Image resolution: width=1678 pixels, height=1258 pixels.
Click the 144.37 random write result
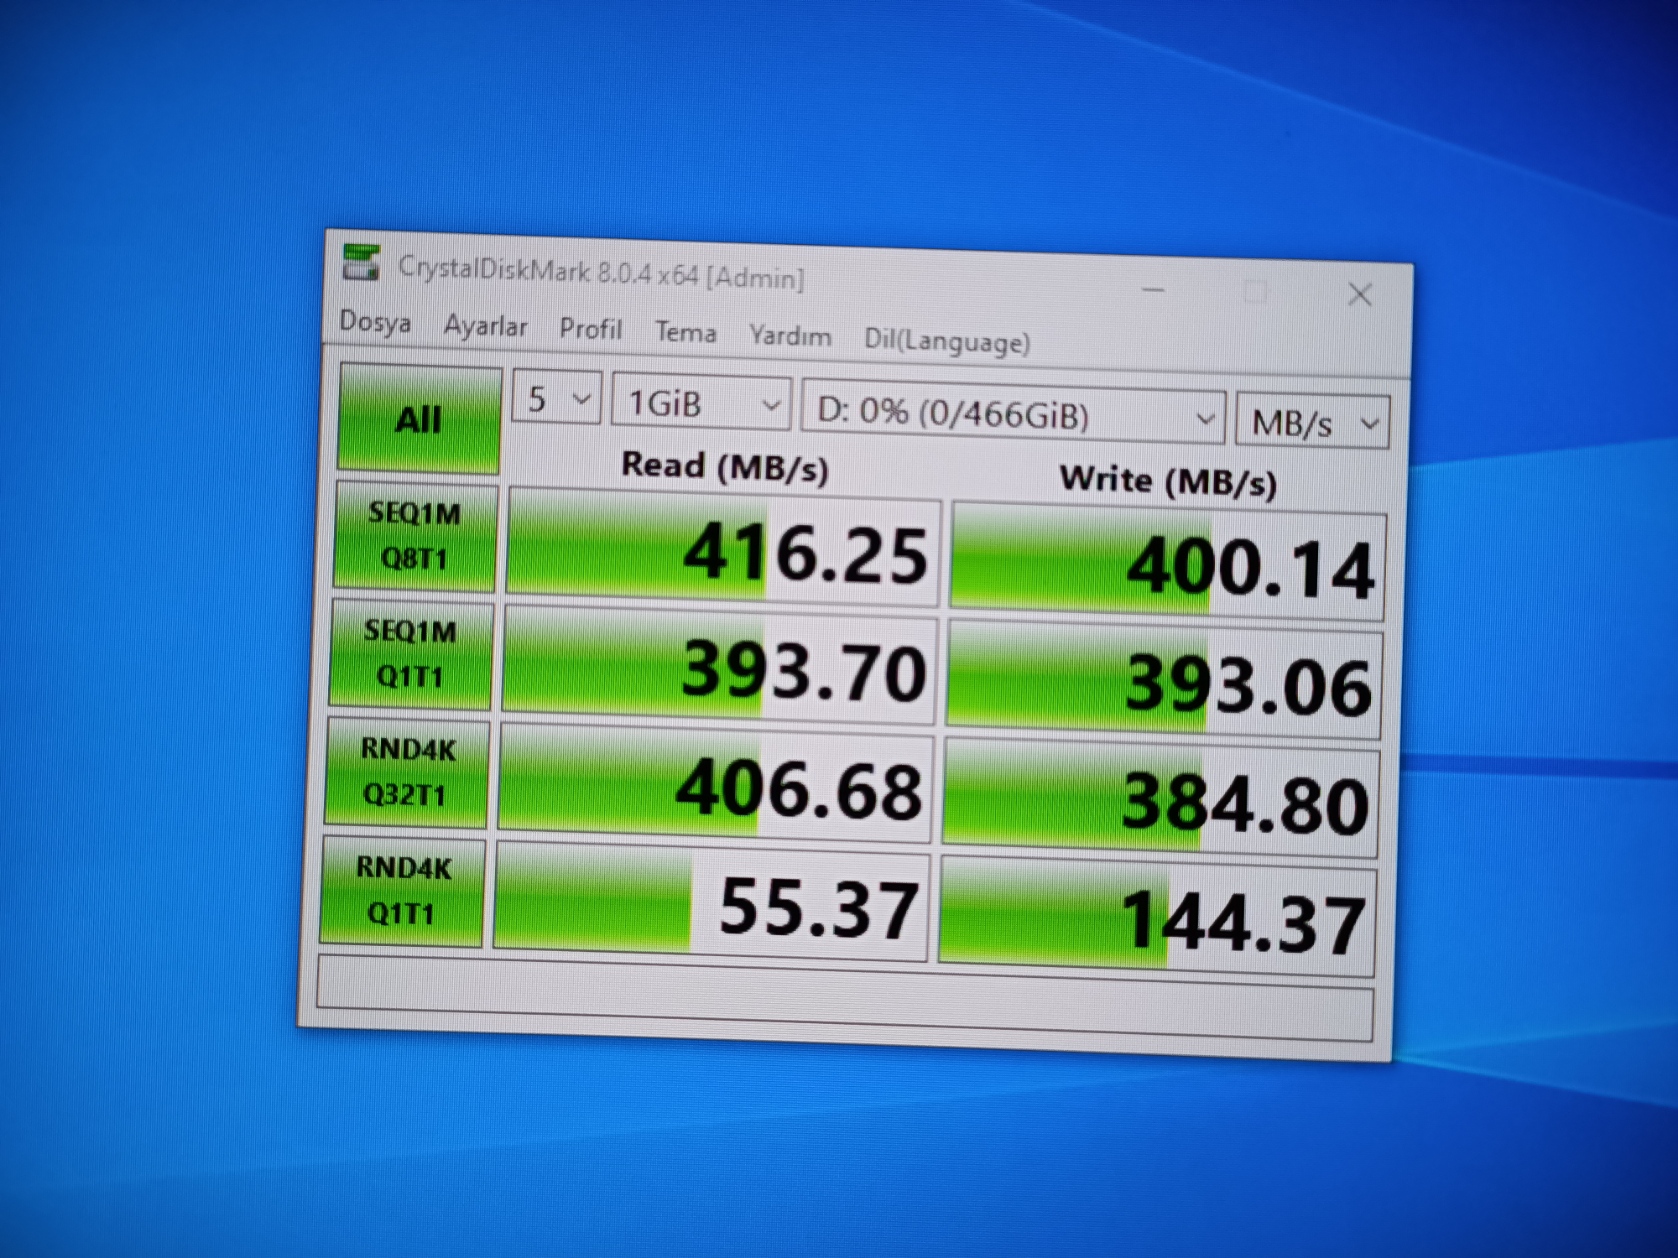(x=1157, y=917)
